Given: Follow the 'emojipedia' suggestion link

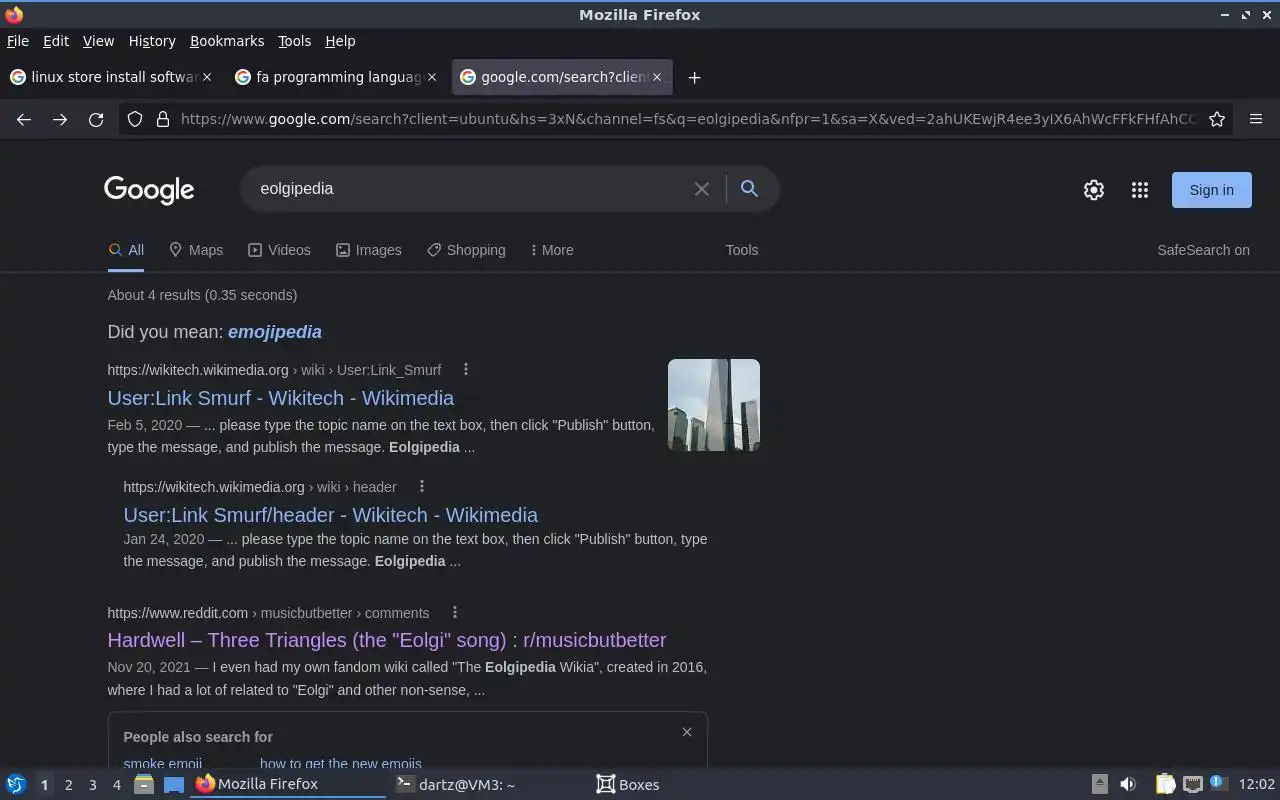Looking at the screenshot, I should (275, 332).
